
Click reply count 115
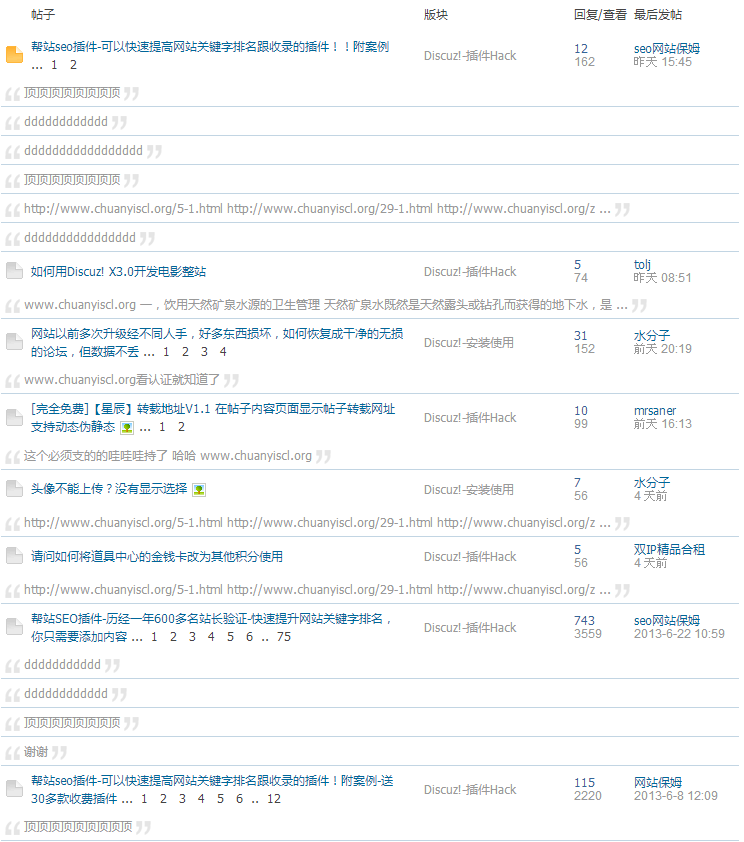(x=584, y=783)
